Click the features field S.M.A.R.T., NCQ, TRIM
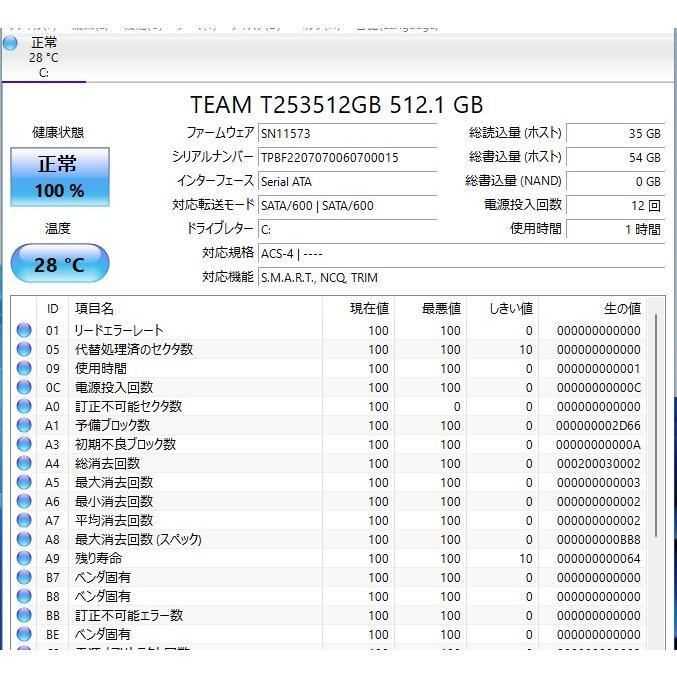The image size is (677, 677). click(x=461, y=278)
